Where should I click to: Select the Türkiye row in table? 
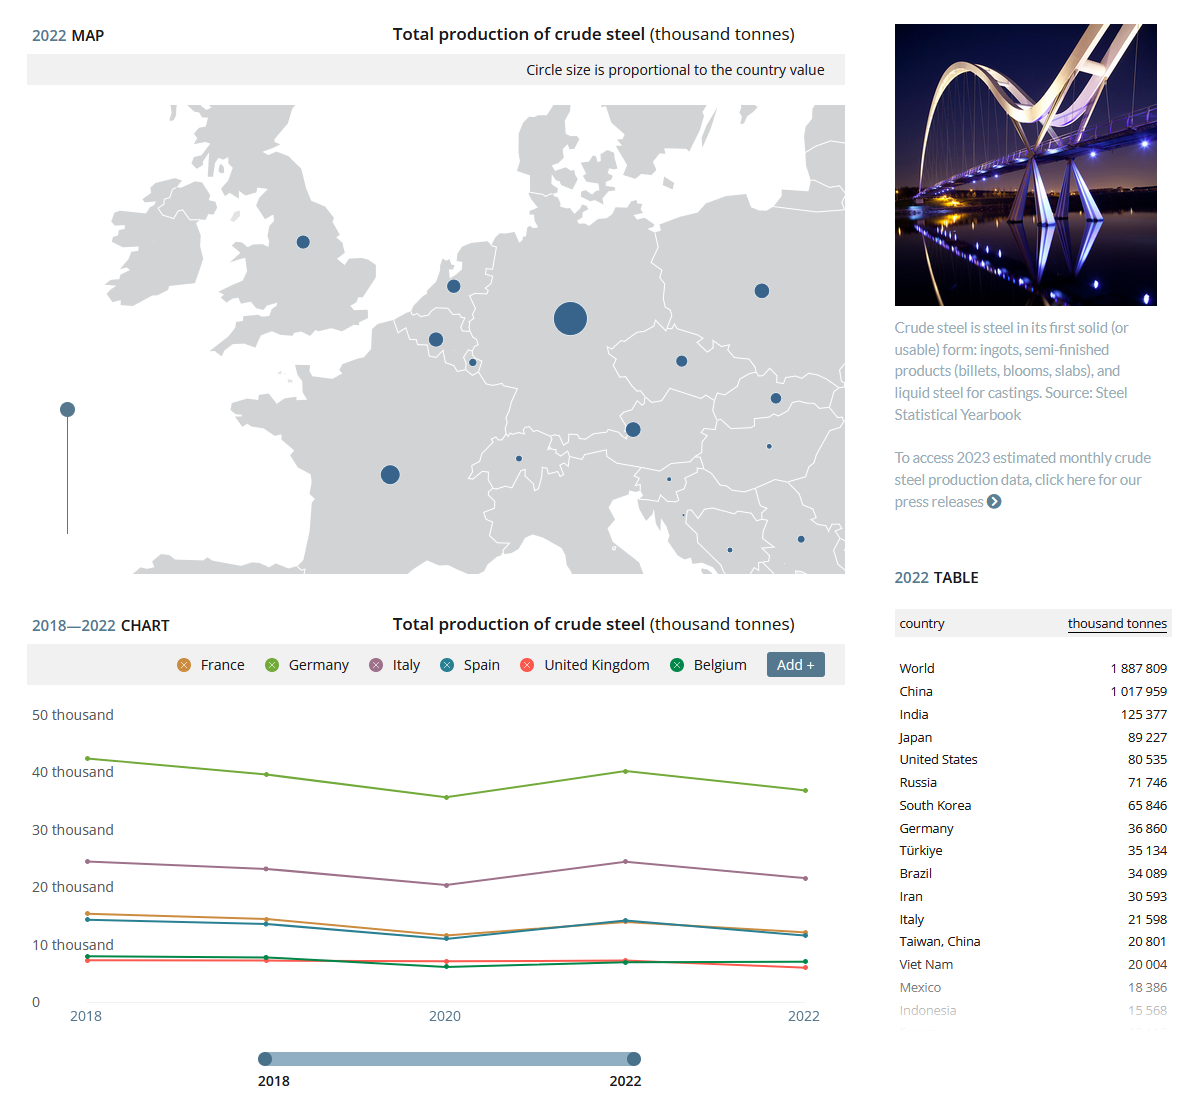tap(1032, 851)
